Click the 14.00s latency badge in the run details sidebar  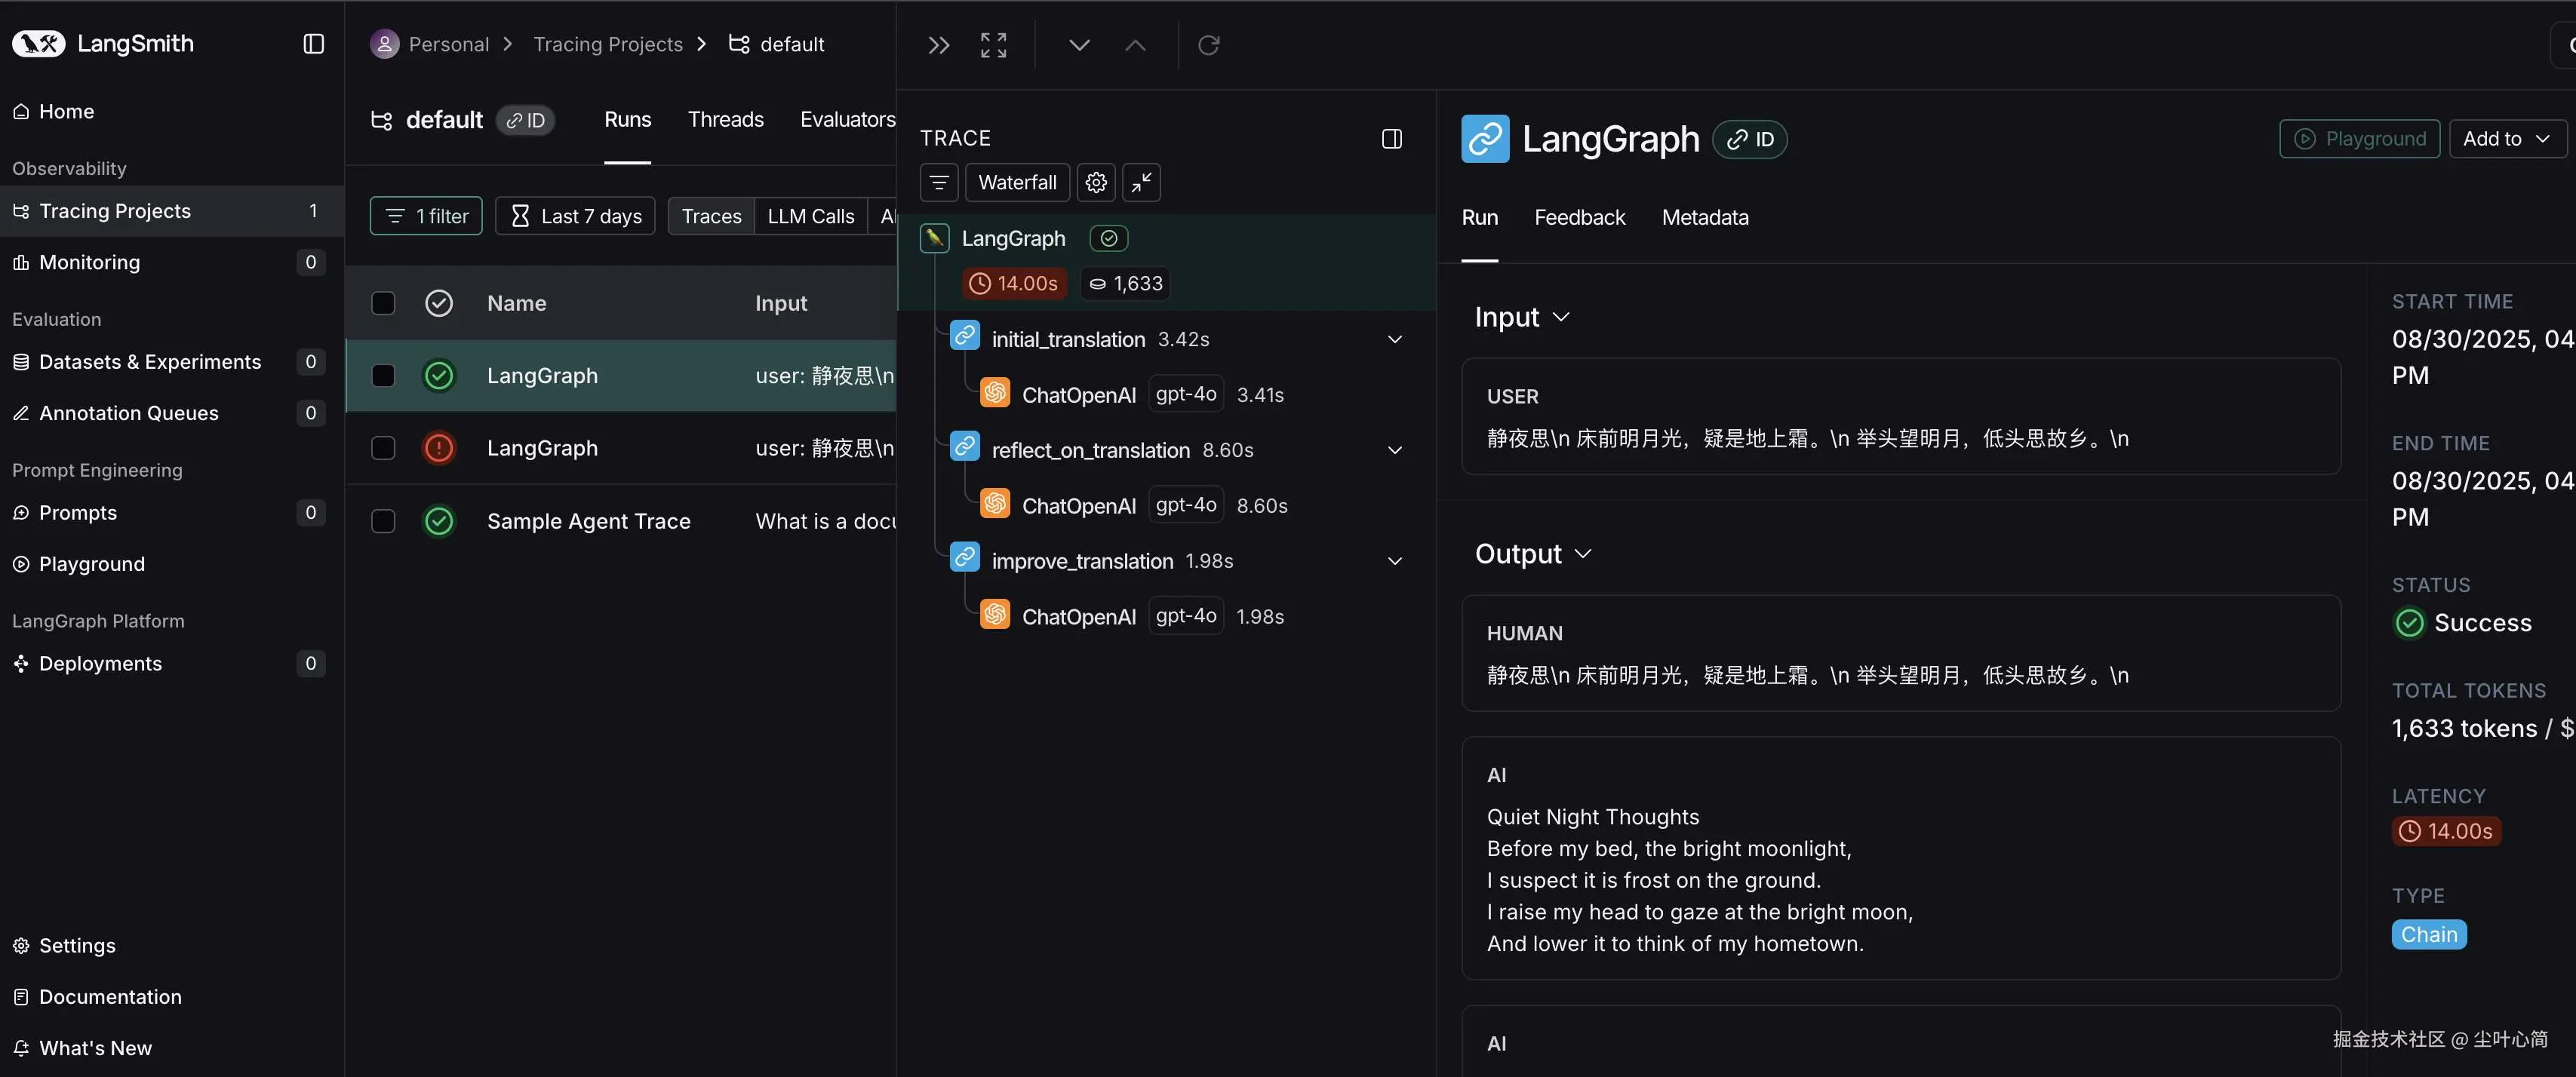pos(2446,831)
